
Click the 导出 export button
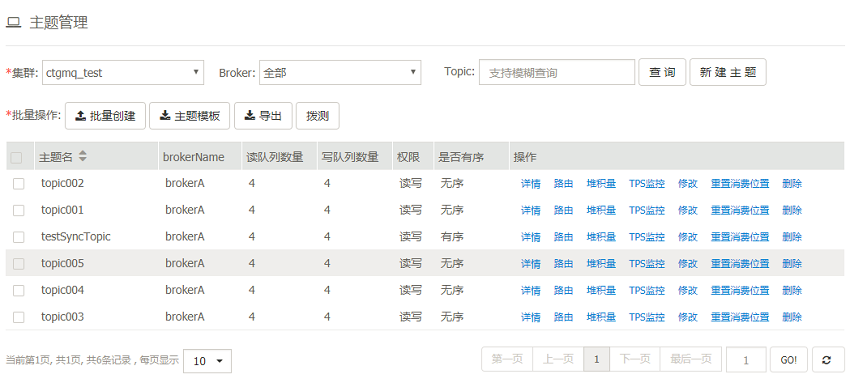[263, 115]
